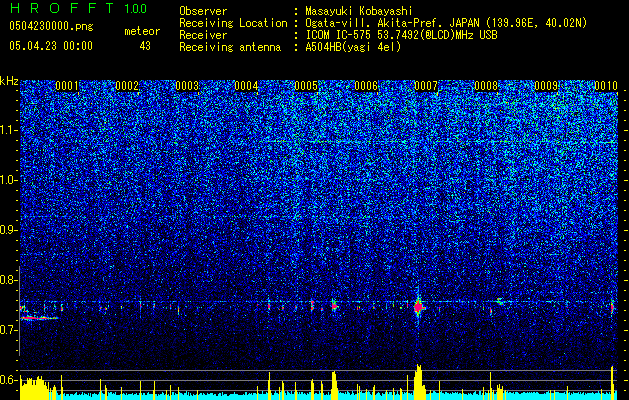
Task: Click the Observer label
Action: pyautogui.click(x=203, y=11)
